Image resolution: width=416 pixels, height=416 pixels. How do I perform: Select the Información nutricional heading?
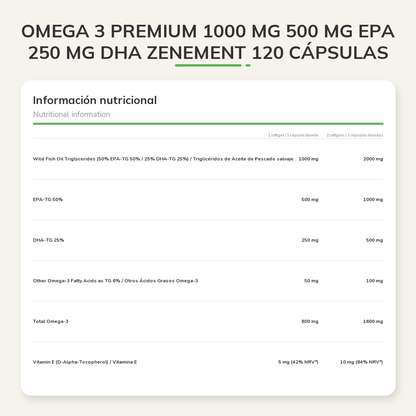pyautogui.click(x=95, y=100)
